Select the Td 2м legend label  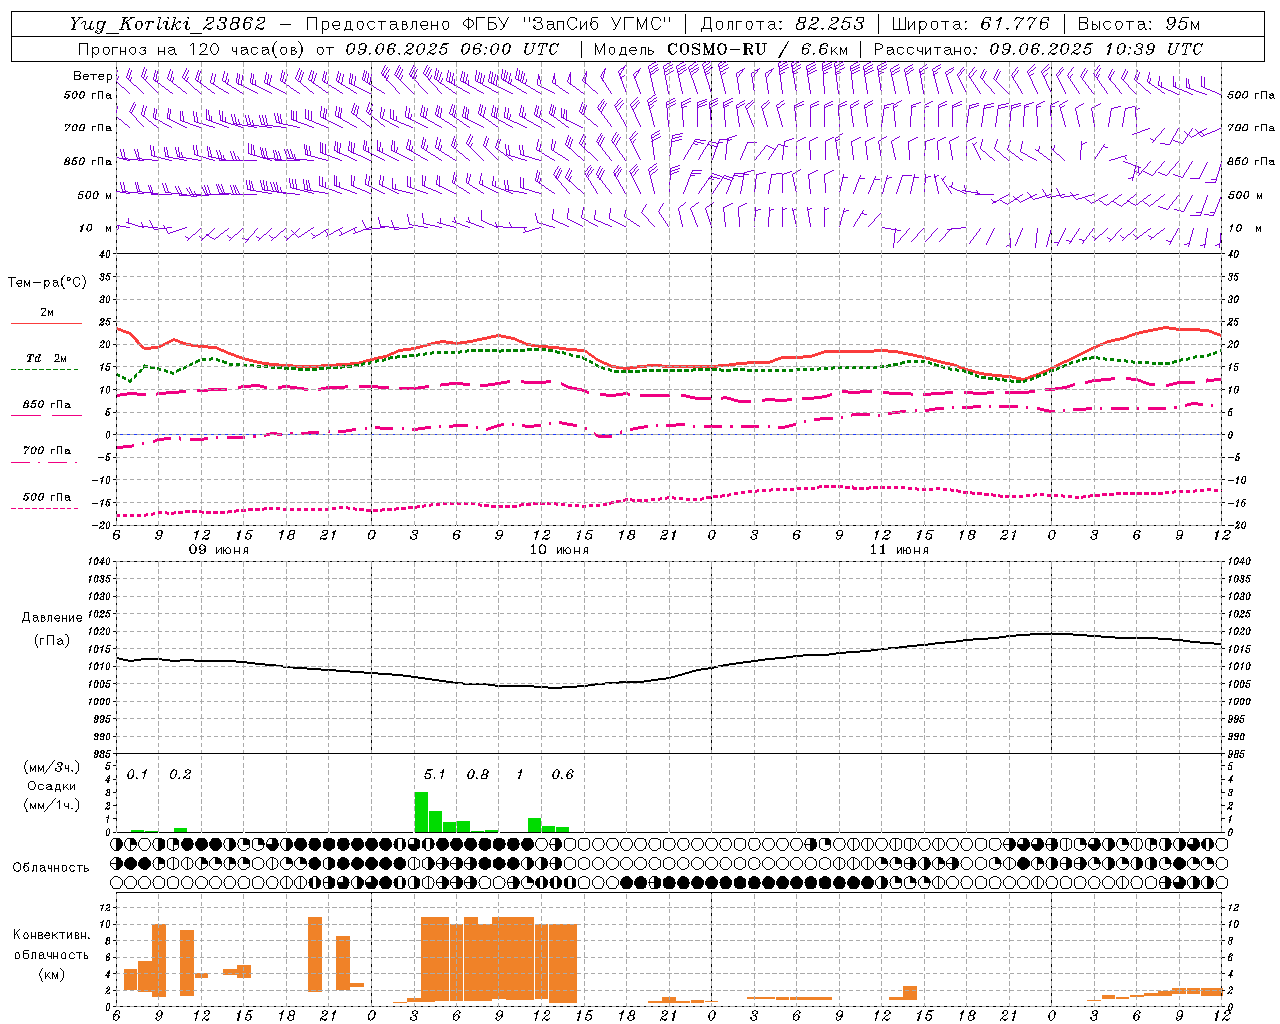point(46,358)
